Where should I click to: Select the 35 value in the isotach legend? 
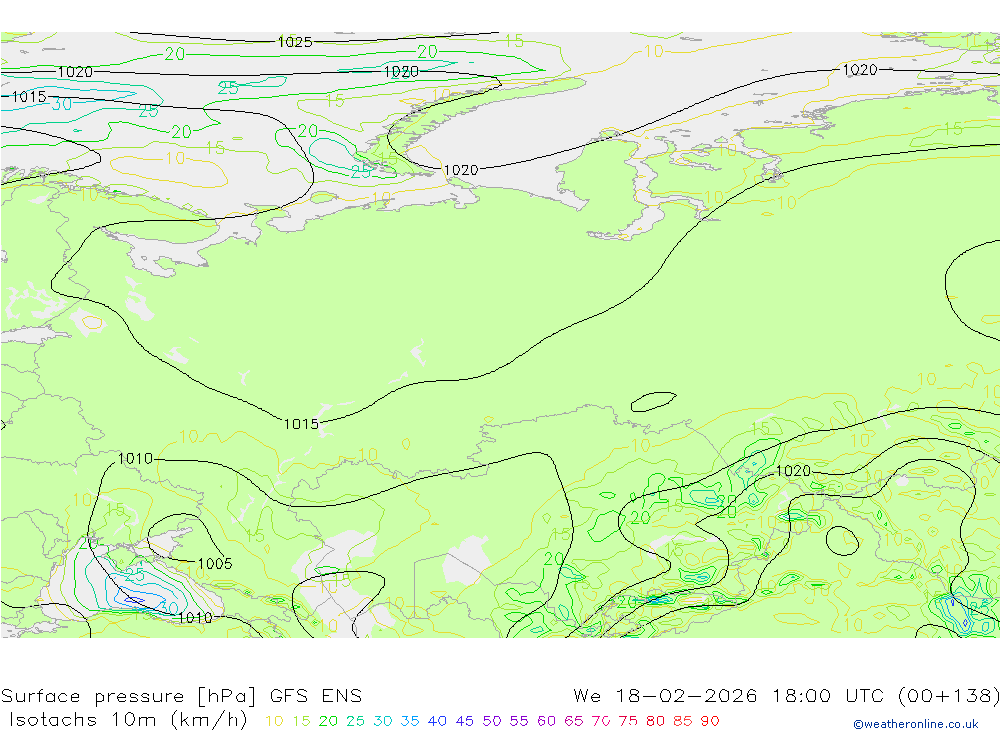point(410,721)
